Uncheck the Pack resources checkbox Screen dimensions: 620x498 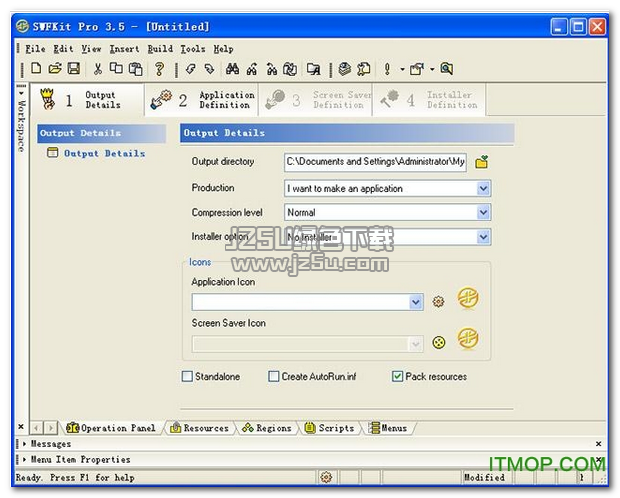click(397, 376)
